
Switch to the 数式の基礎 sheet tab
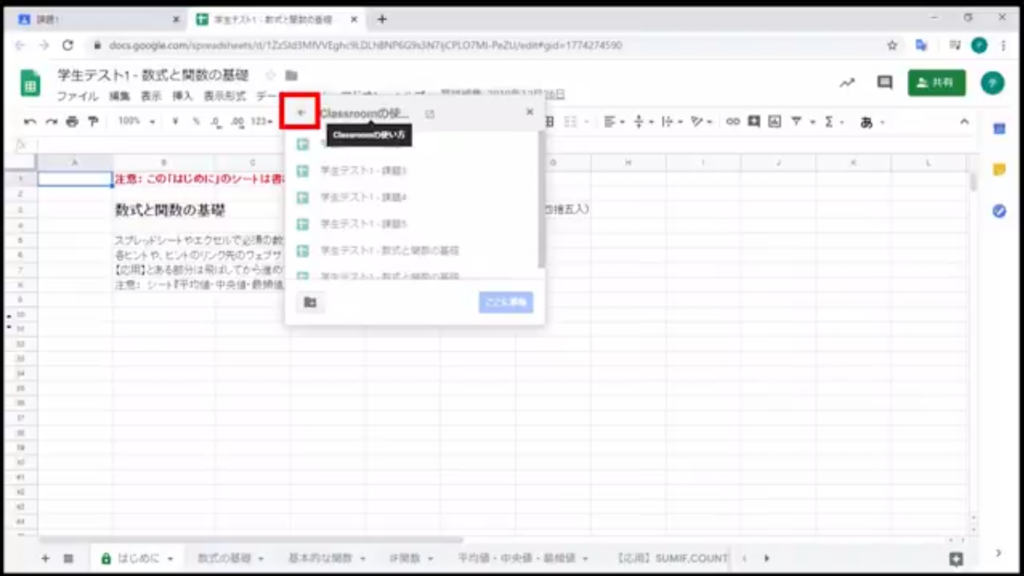click(x=224, y=558)
